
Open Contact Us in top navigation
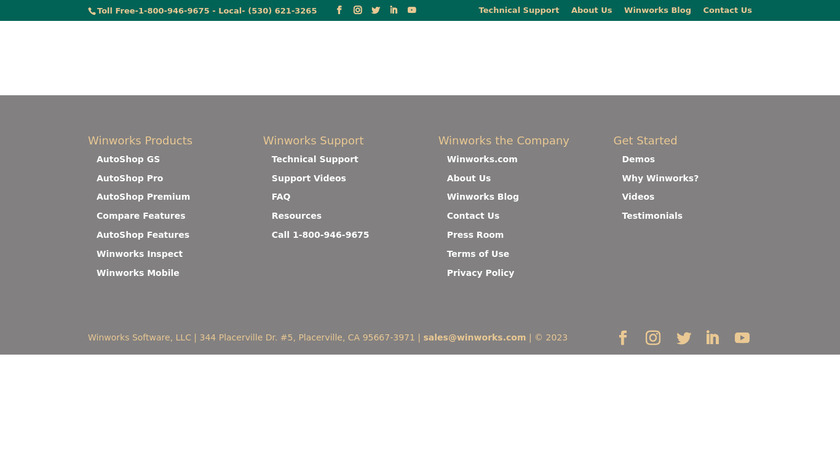pos(728,10)
